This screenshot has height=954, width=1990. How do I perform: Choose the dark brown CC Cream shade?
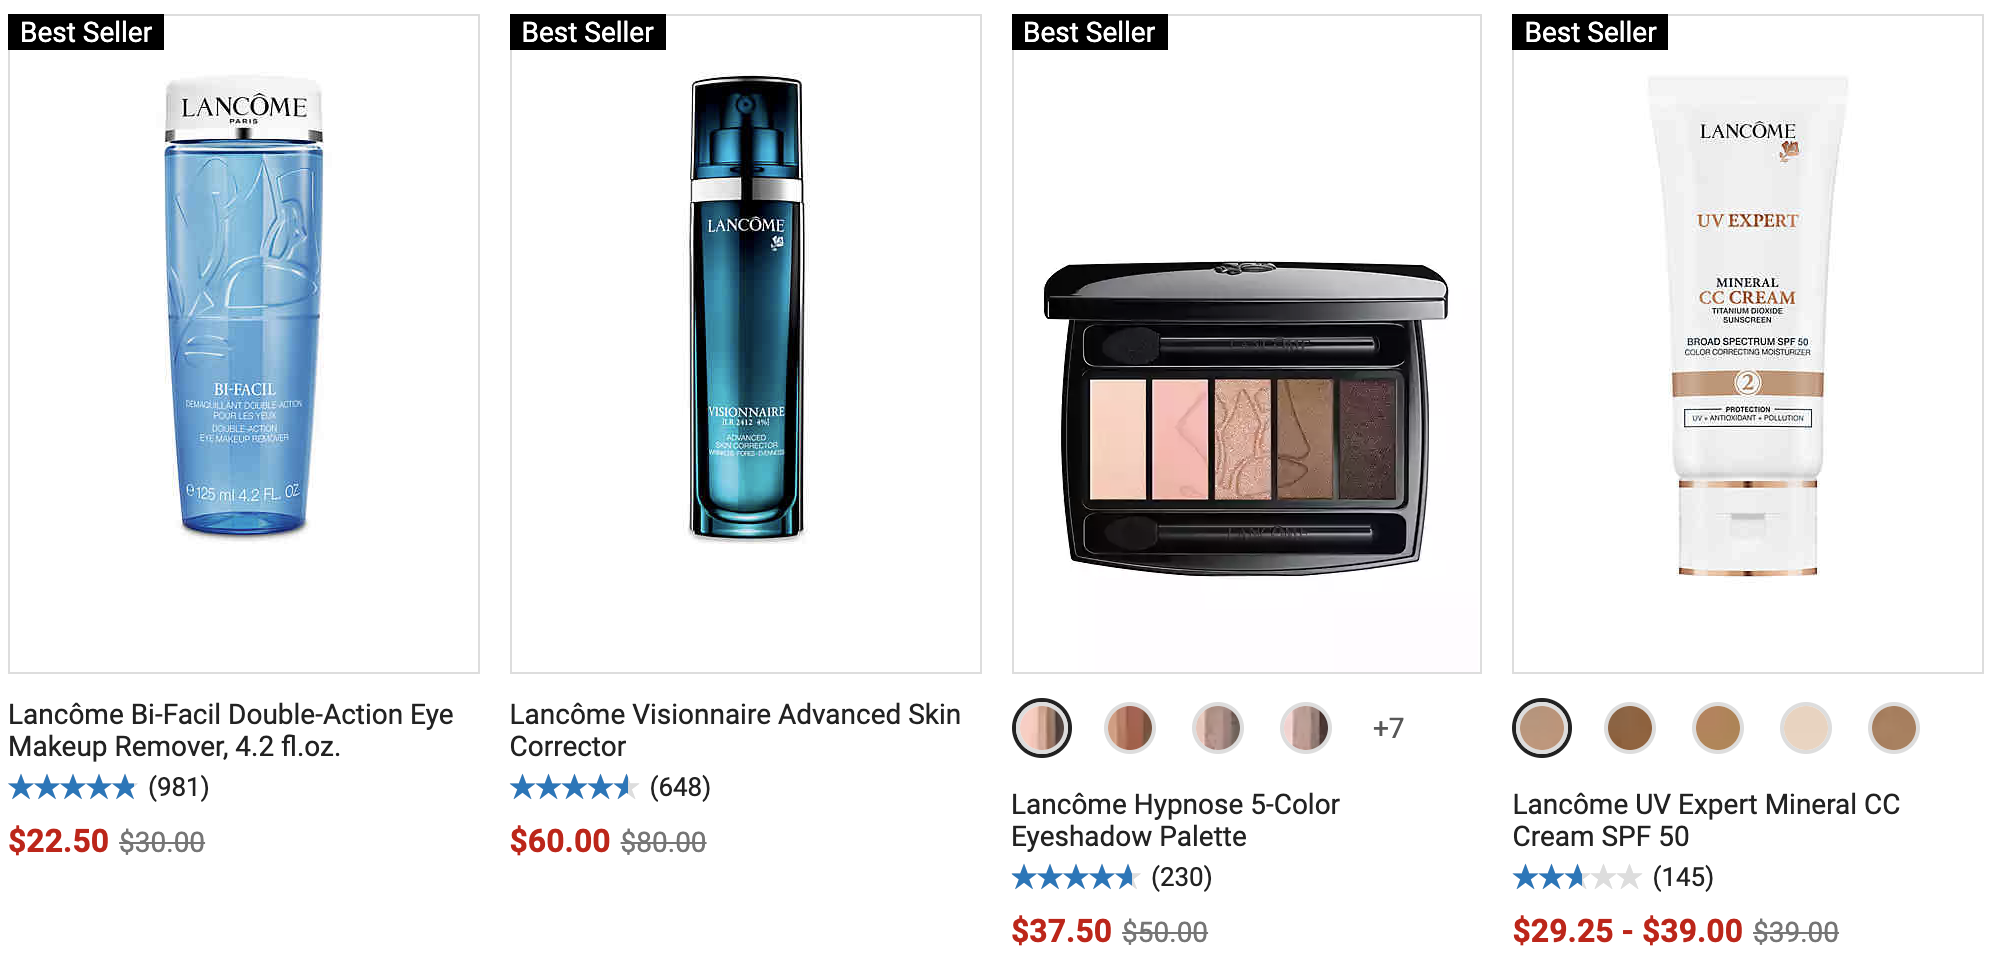pyautogui.click(x=1630, y=728)
